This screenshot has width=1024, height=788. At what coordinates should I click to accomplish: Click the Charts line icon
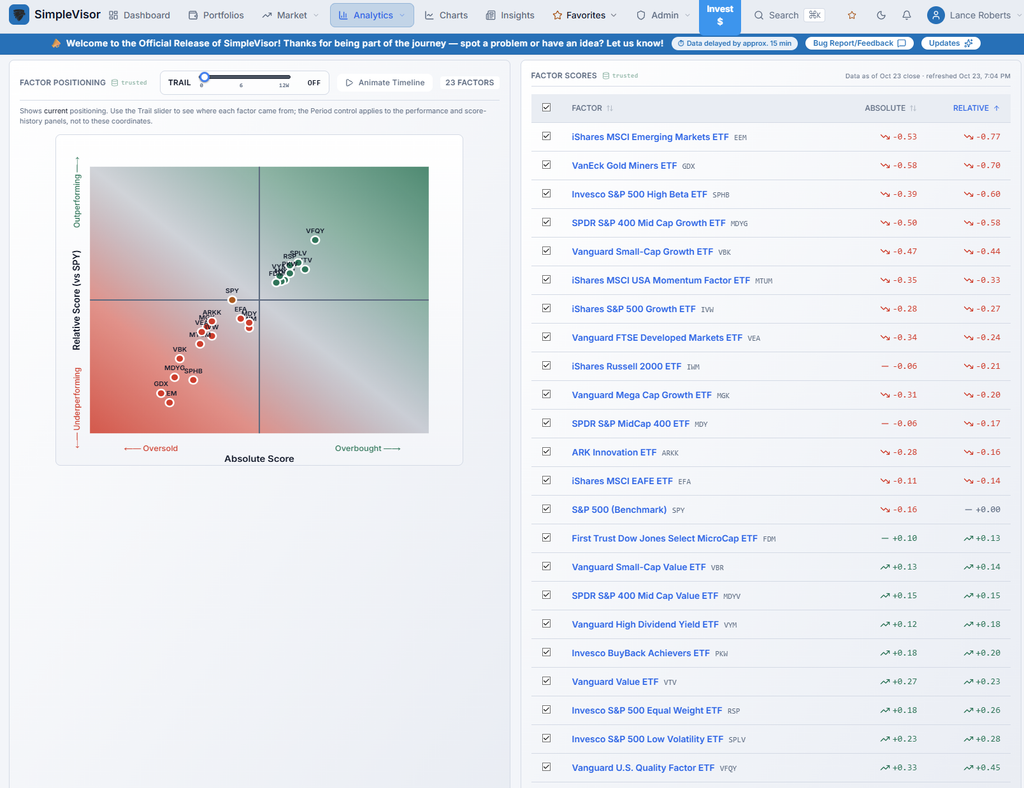point(429,15)
